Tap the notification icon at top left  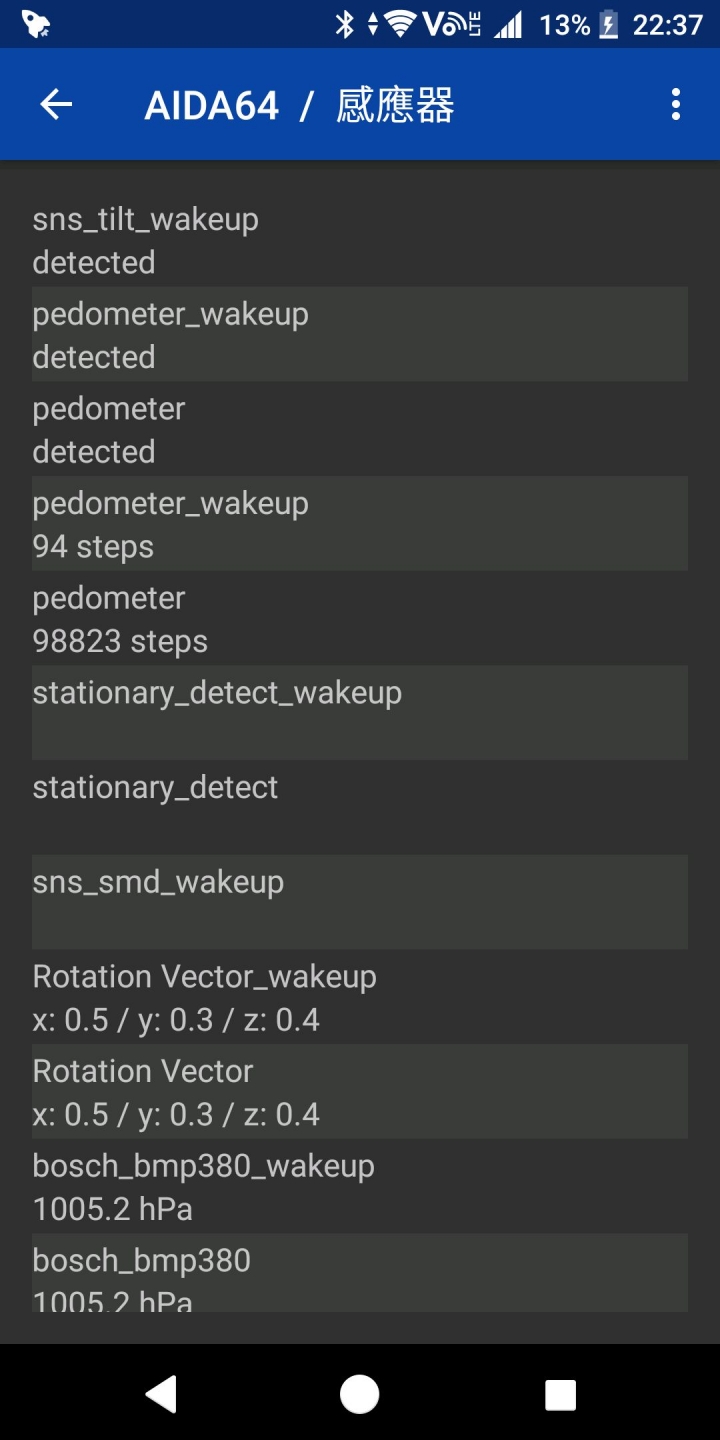[36, 24]
